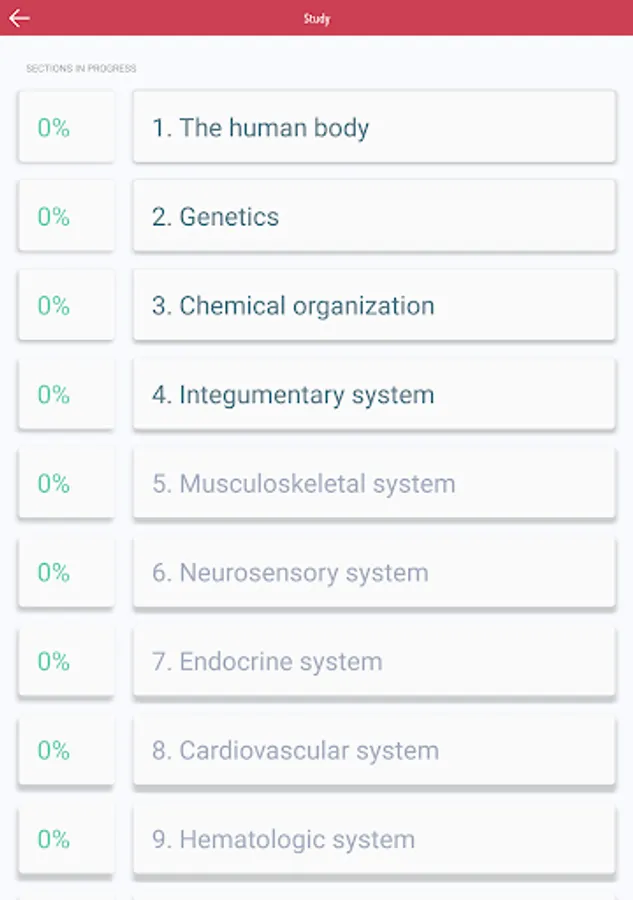
Task: Select 5. Musculoskeletal system section
Action: [x=373, y=483]
